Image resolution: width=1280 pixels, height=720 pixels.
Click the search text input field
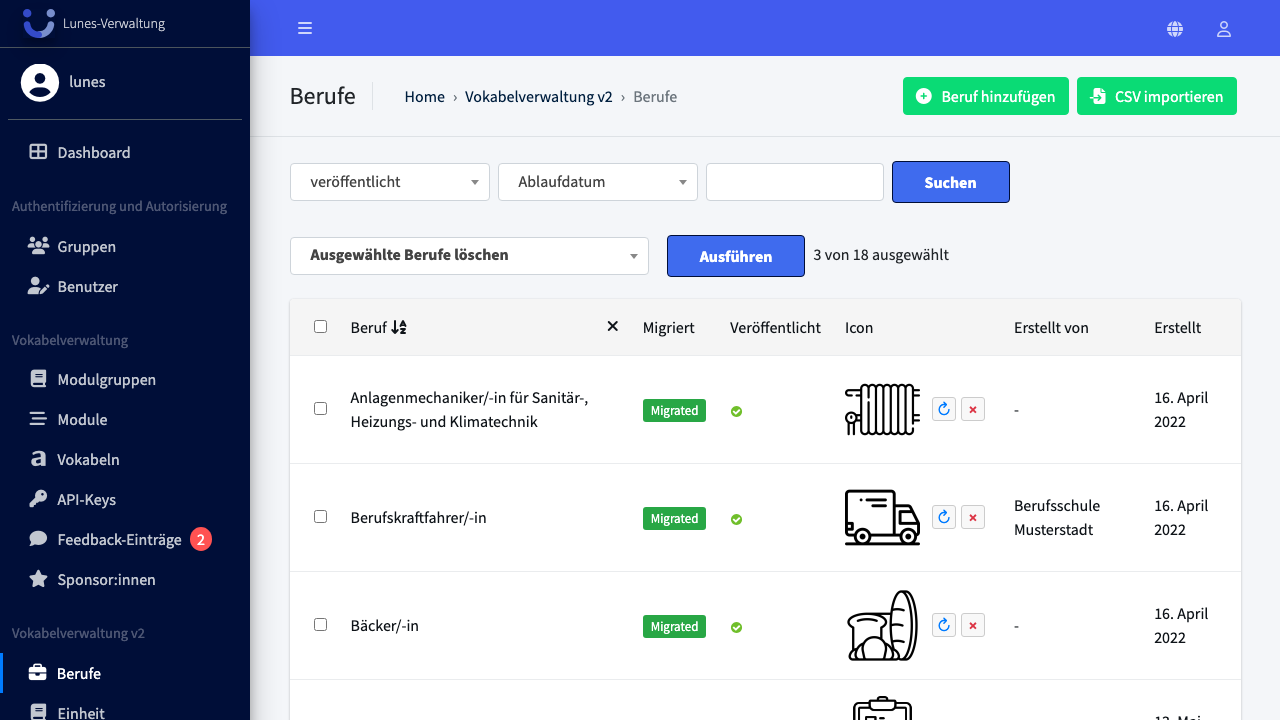[x=795, y=182]
